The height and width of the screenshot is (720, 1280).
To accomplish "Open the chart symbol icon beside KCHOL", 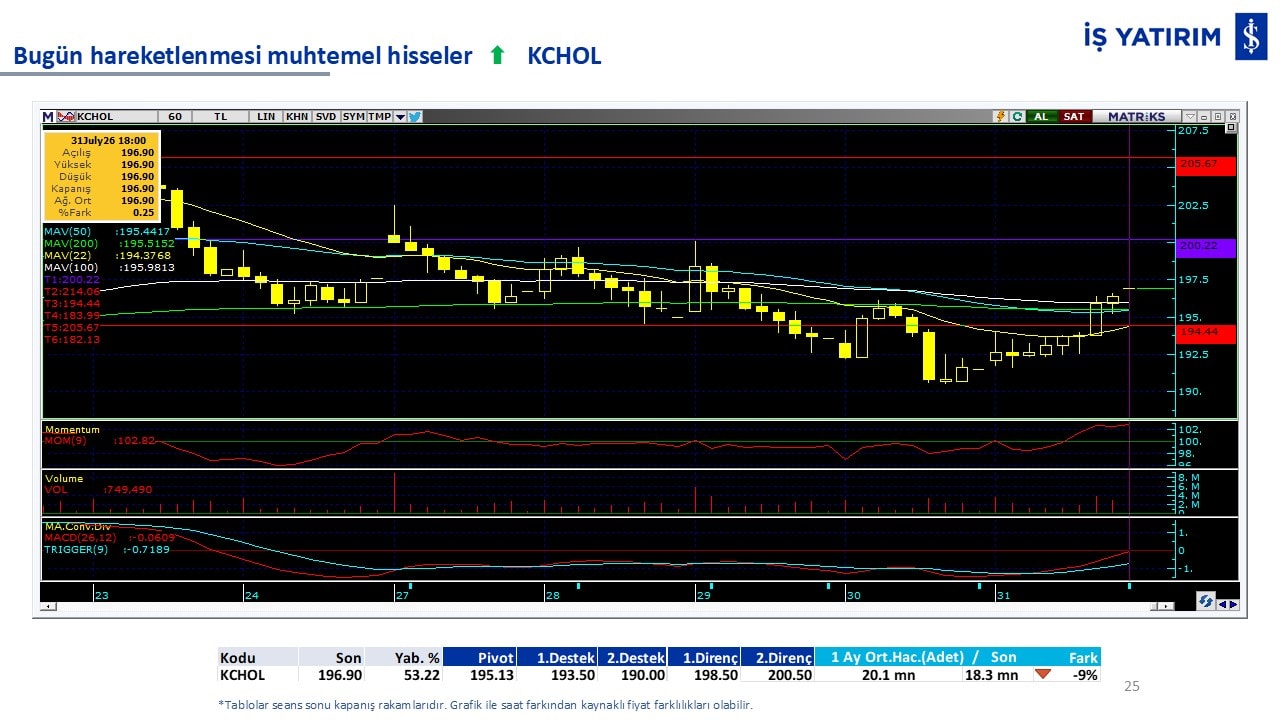I will 66,116.
